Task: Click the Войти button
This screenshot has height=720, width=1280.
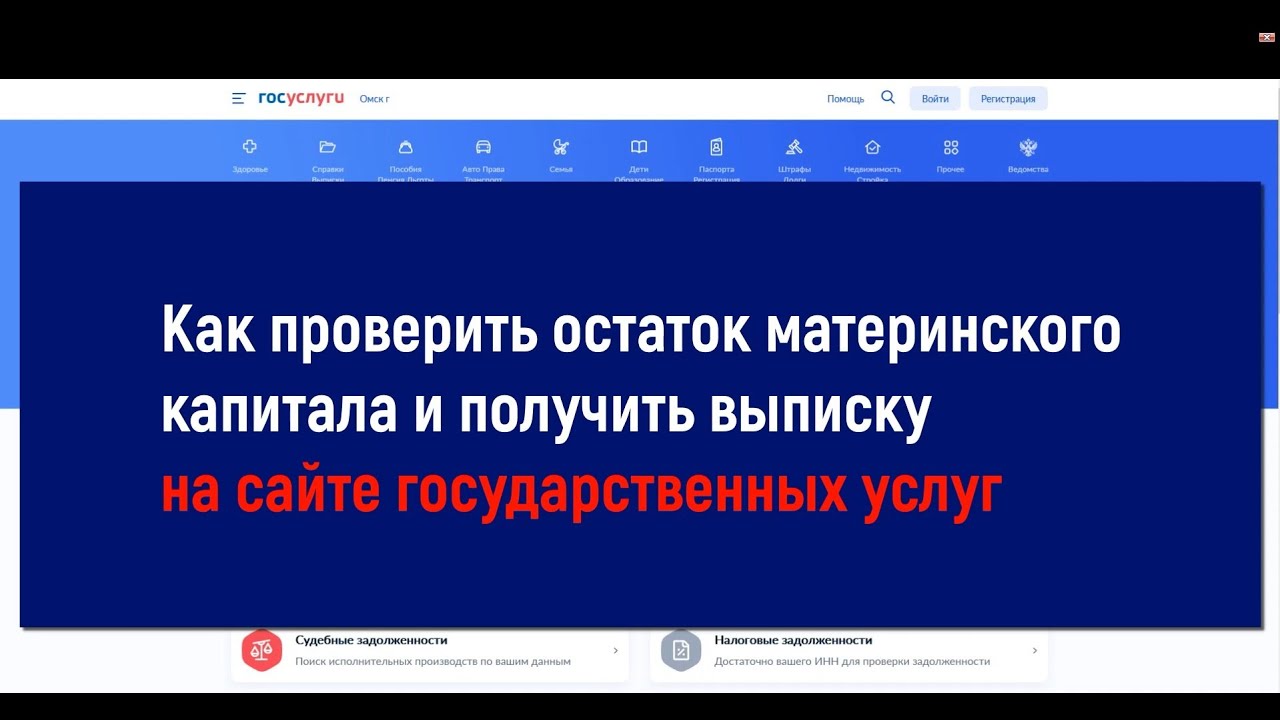Action: point(935,98)
